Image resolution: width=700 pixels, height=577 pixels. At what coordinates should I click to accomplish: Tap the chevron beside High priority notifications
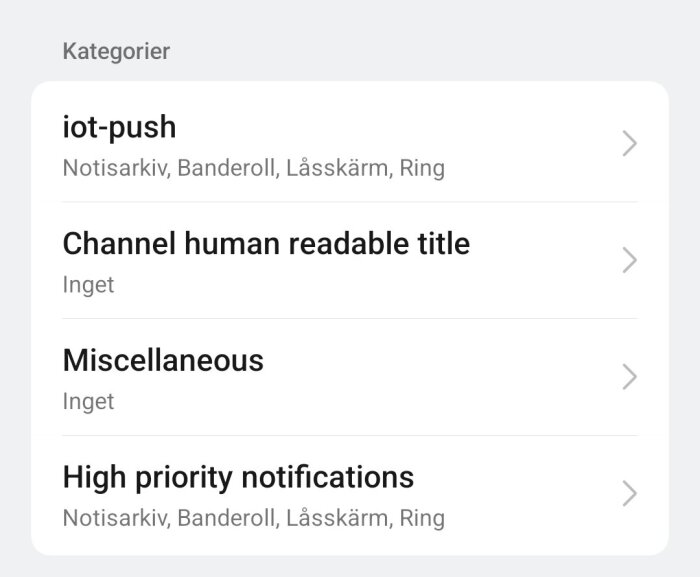(x=629, y=493)
